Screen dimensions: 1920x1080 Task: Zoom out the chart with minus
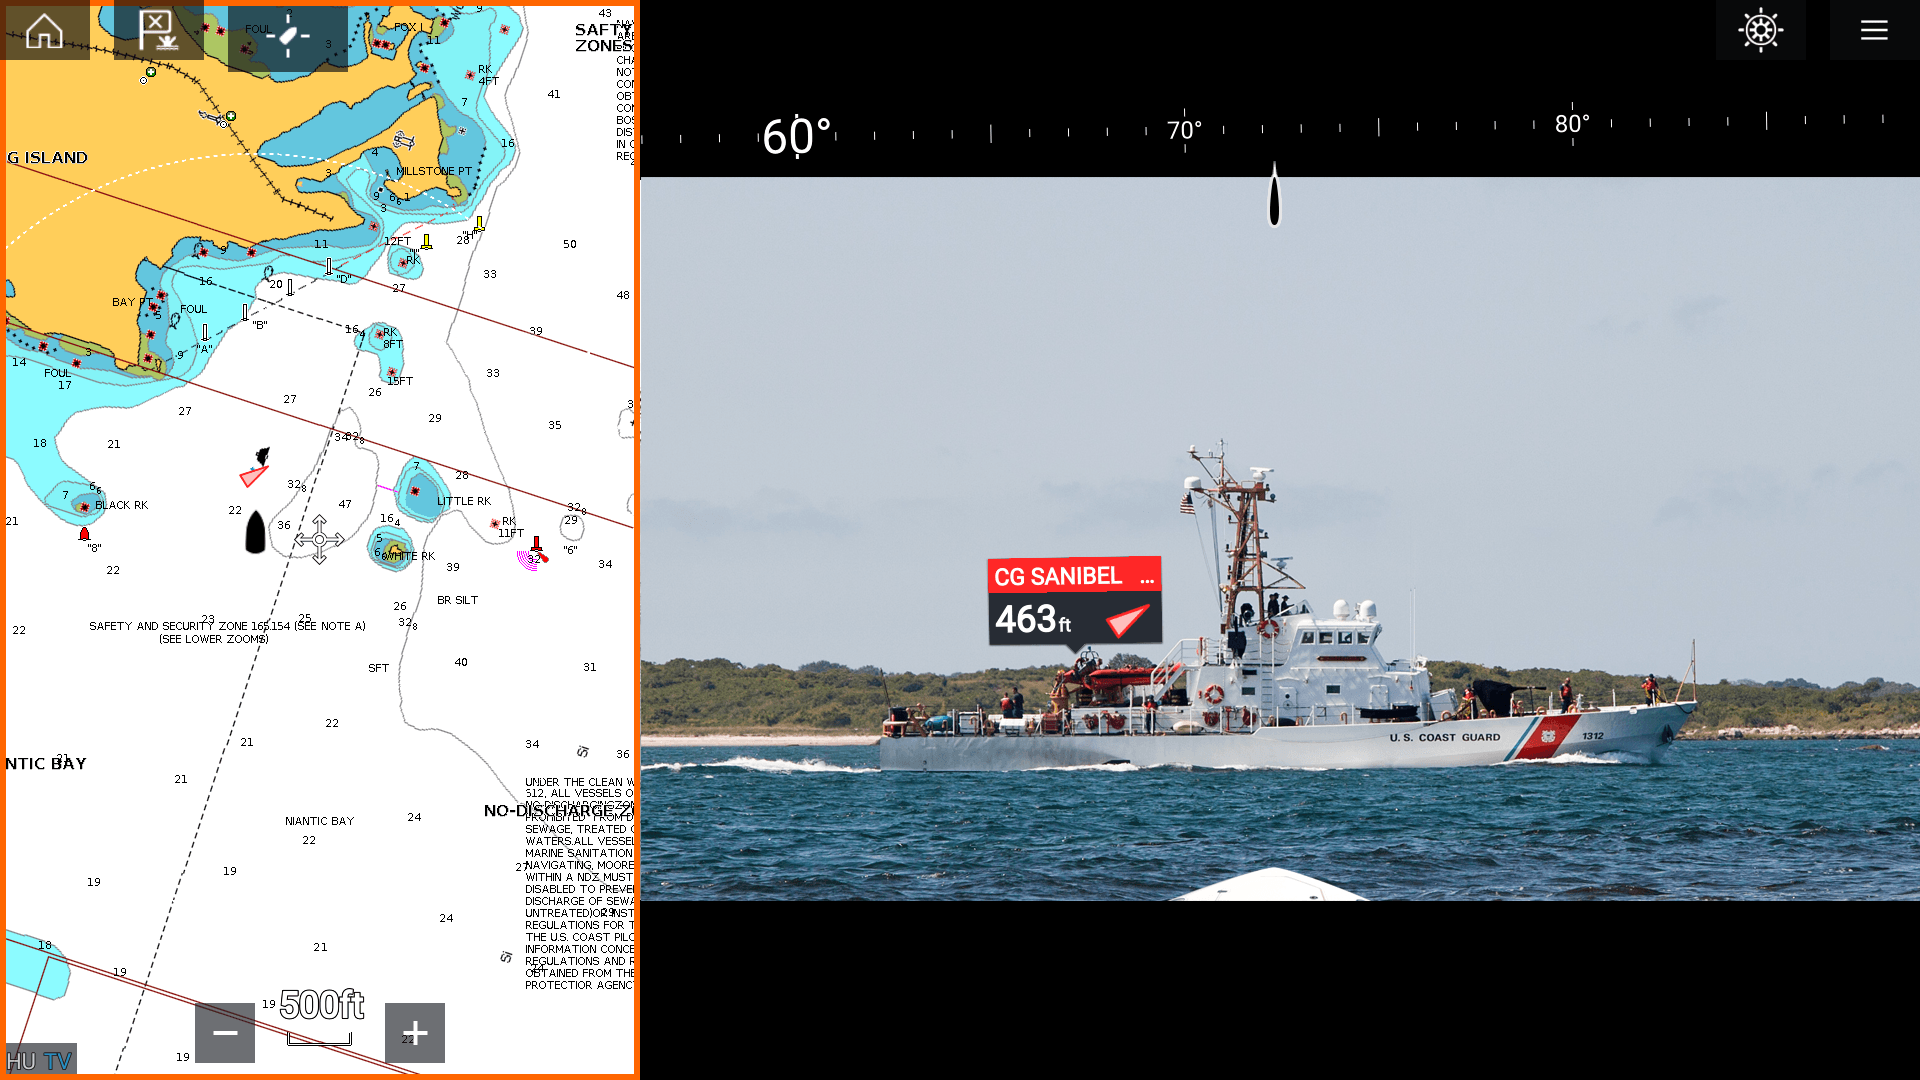pos(225,1032)
